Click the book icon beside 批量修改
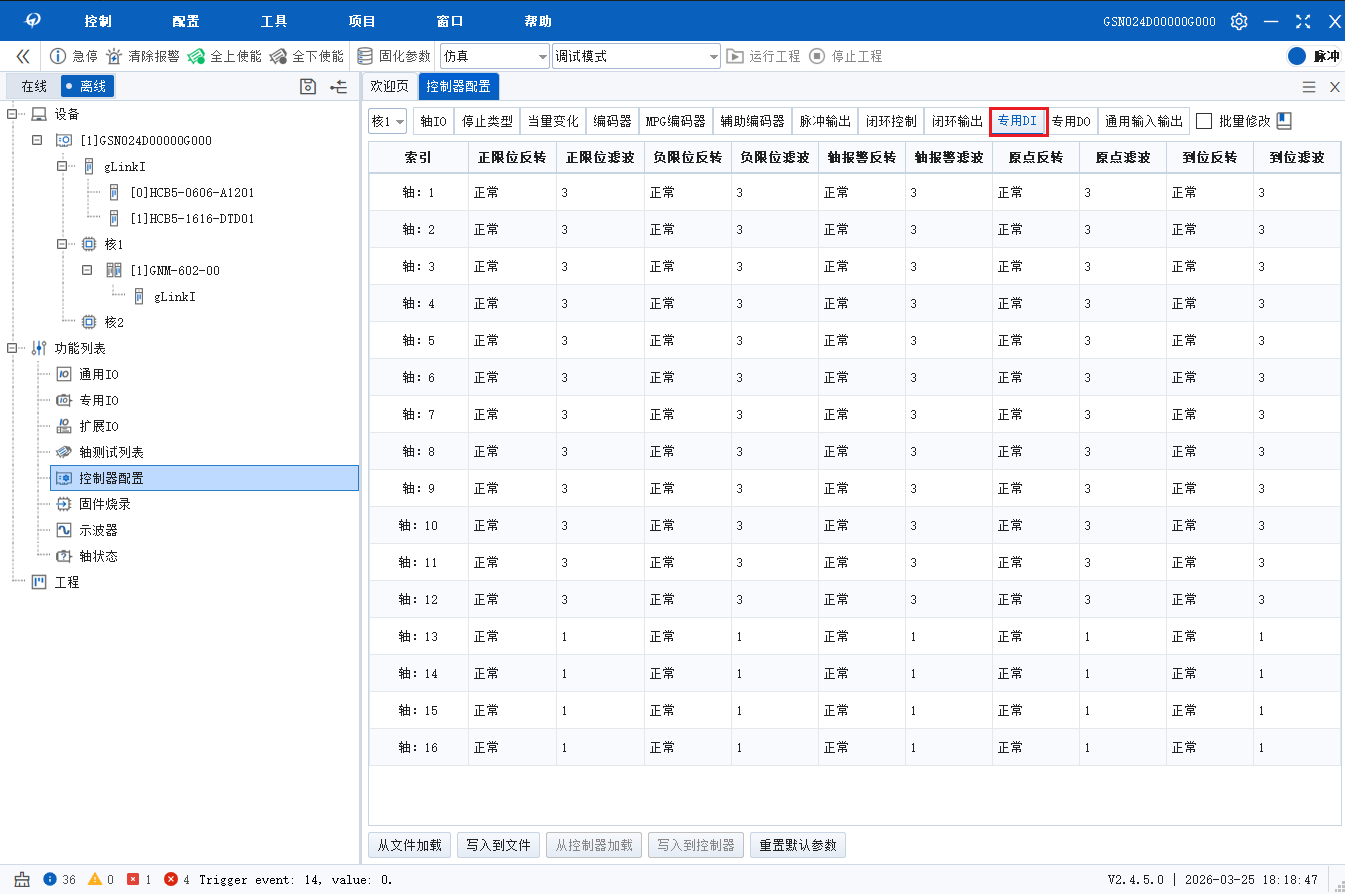 point(1284,121)
